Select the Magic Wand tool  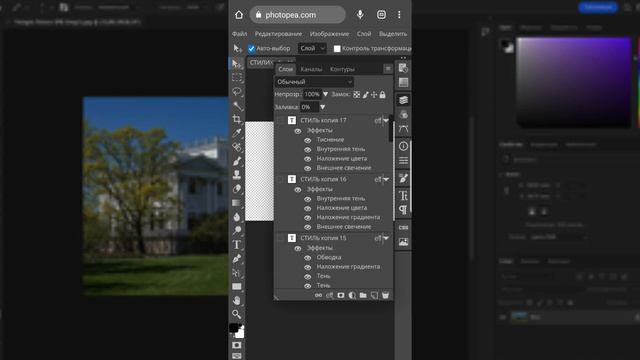click(237, 106)
